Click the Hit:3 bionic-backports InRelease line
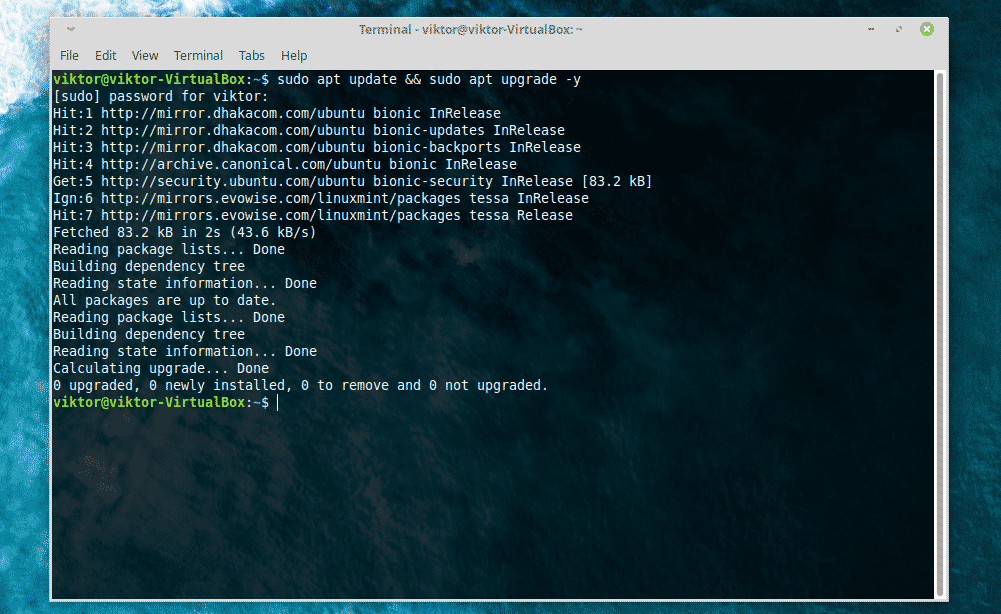Image resolution: width=1001 pixels, height=614 pixels. [317, 147]
